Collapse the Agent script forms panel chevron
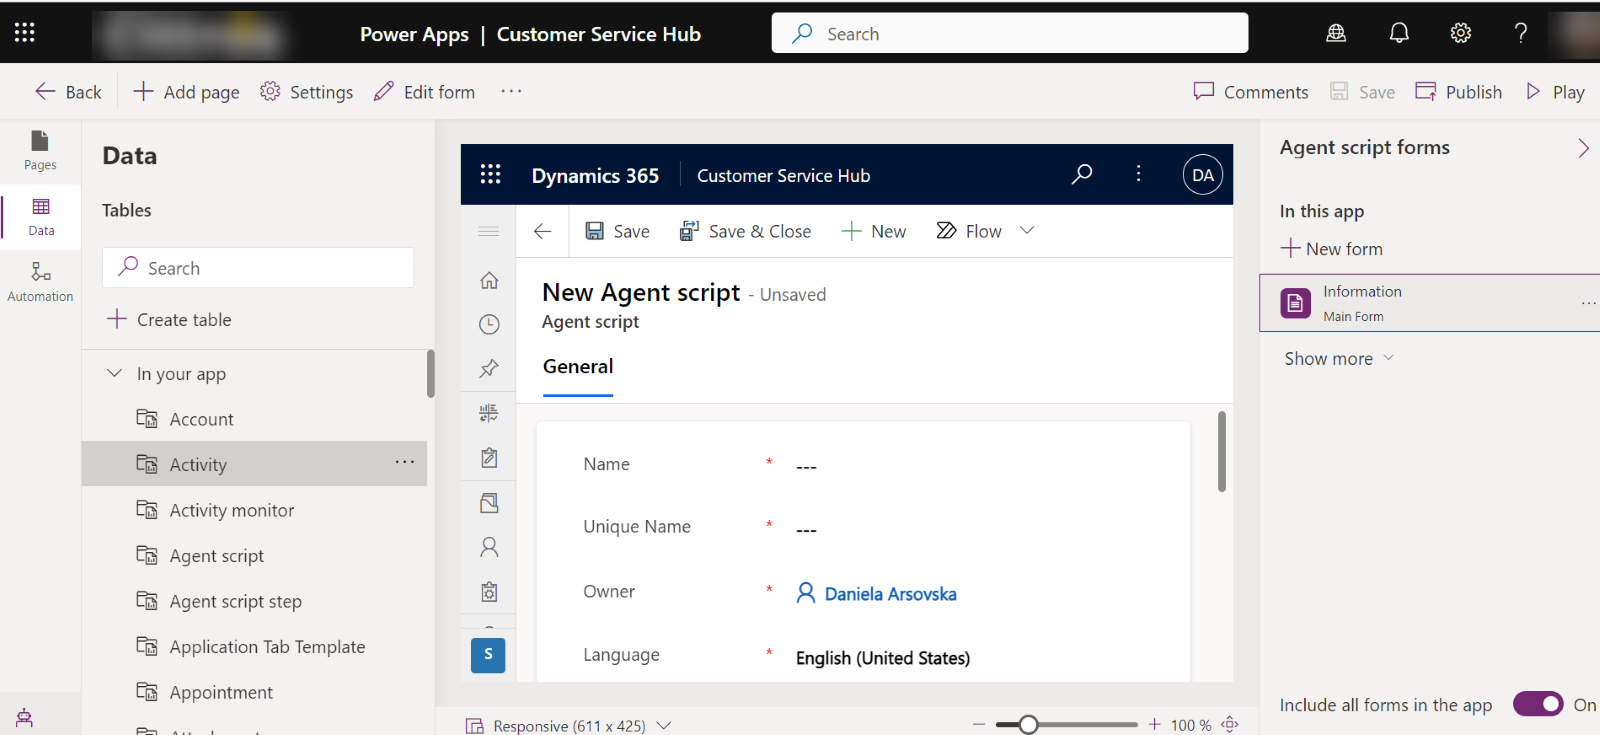Viewport: 1600px width, 735px height. [x=1583, y=148]
